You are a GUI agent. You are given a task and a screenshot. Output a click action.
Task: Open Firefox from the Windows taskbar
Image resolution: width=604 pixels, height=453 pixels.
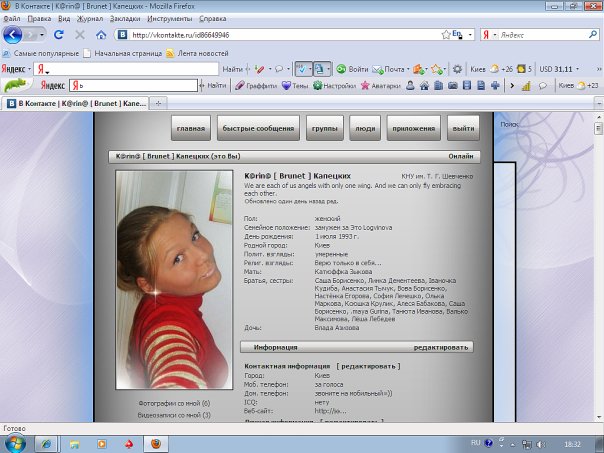[156, 441]
